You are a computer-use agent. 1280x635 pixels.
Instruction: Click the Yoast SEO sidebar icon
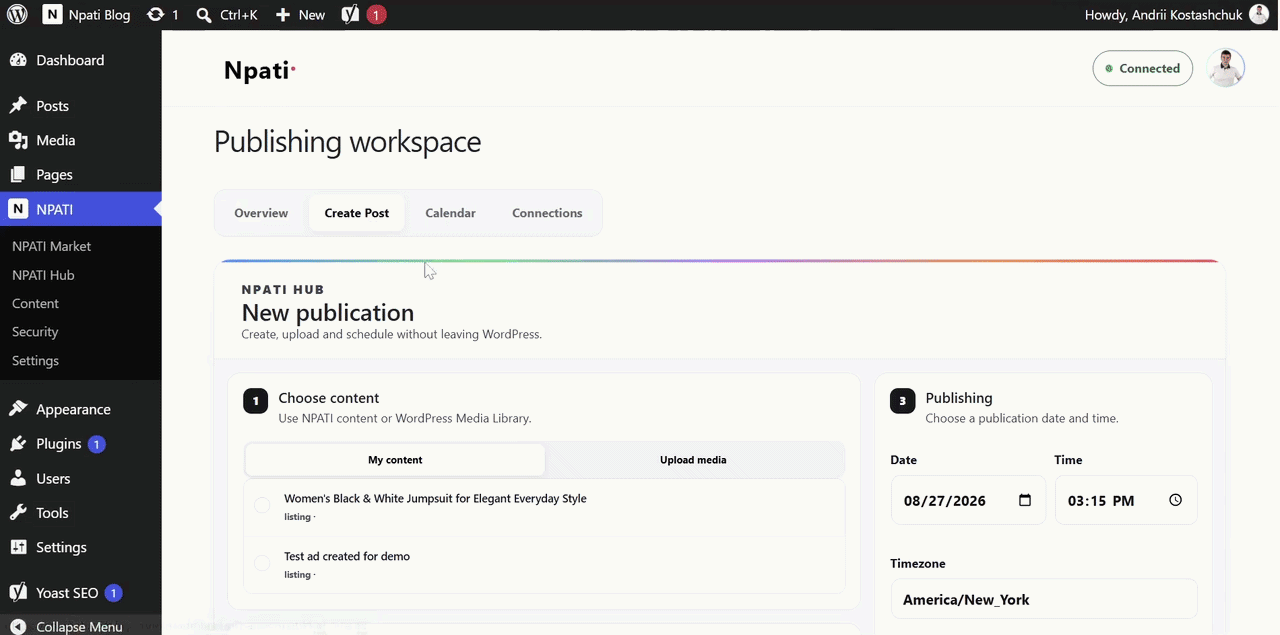pyautogui.click(x=18, y=593)
